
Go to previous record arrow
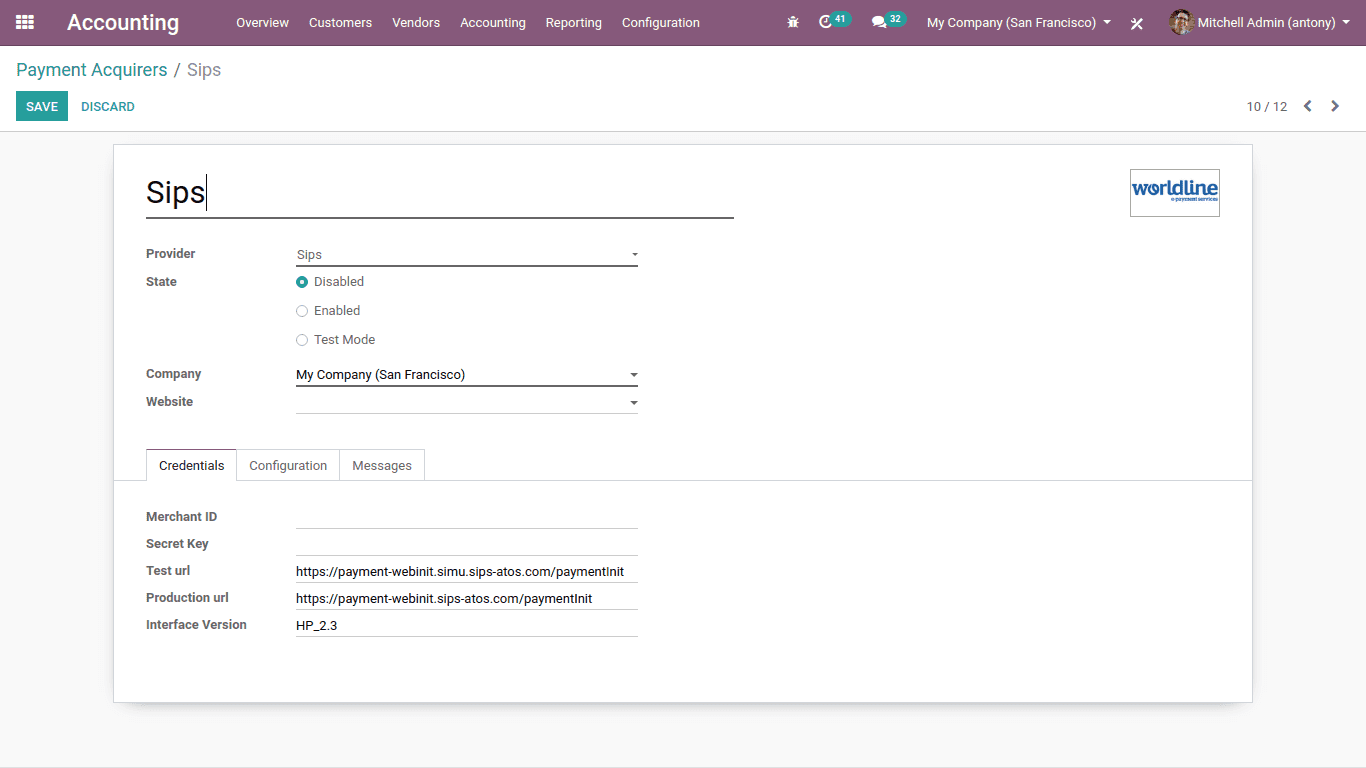click(x=1307, y=106)
